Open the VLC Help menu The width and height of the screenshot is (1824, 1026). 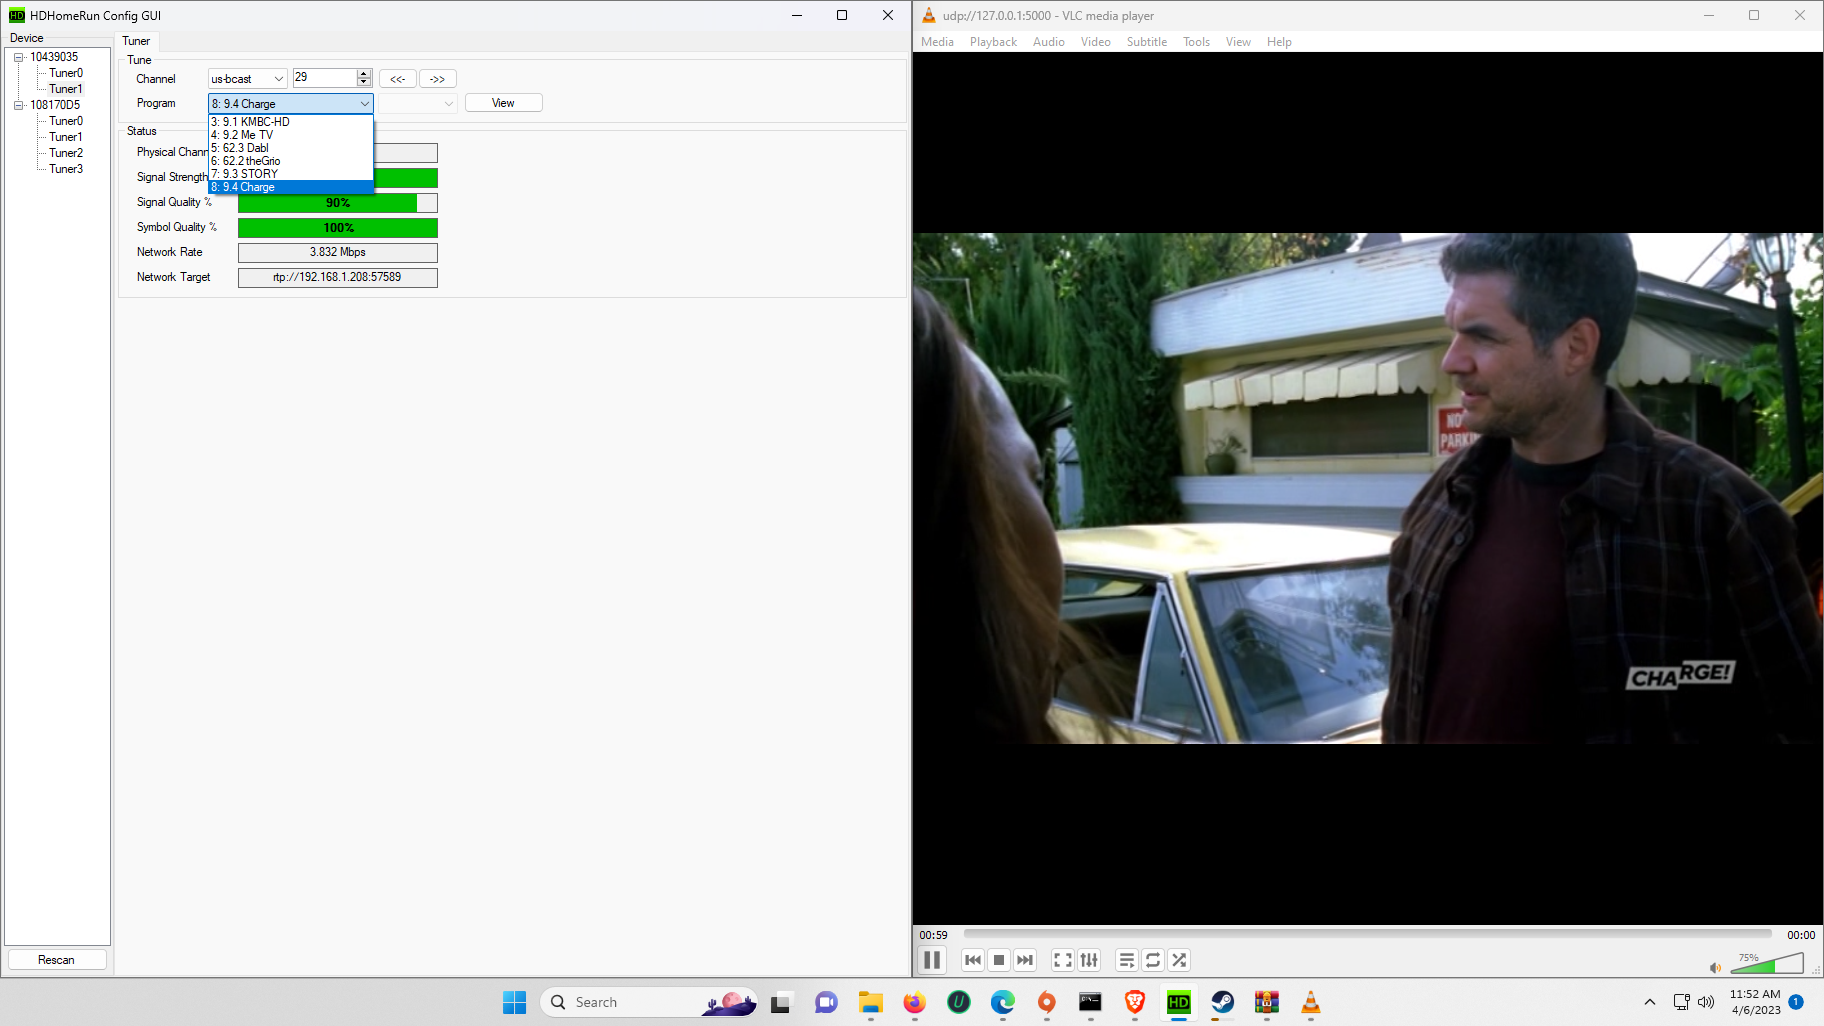1279,42
